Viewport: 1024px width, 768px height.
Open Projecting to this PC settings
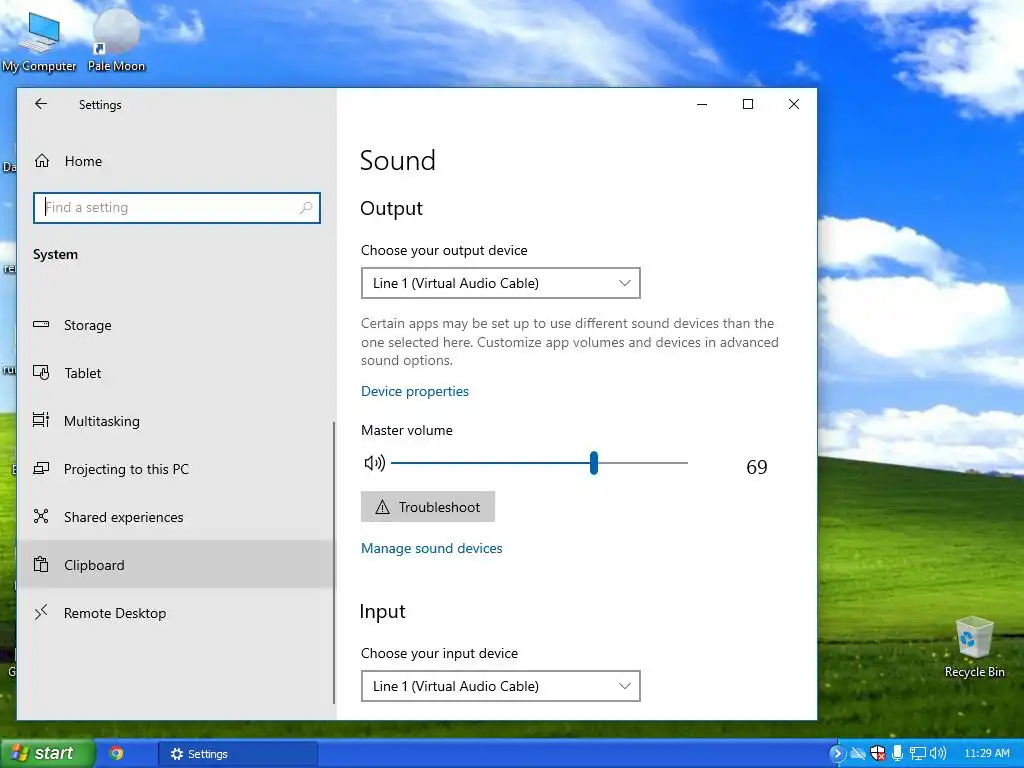pos(176,469)
